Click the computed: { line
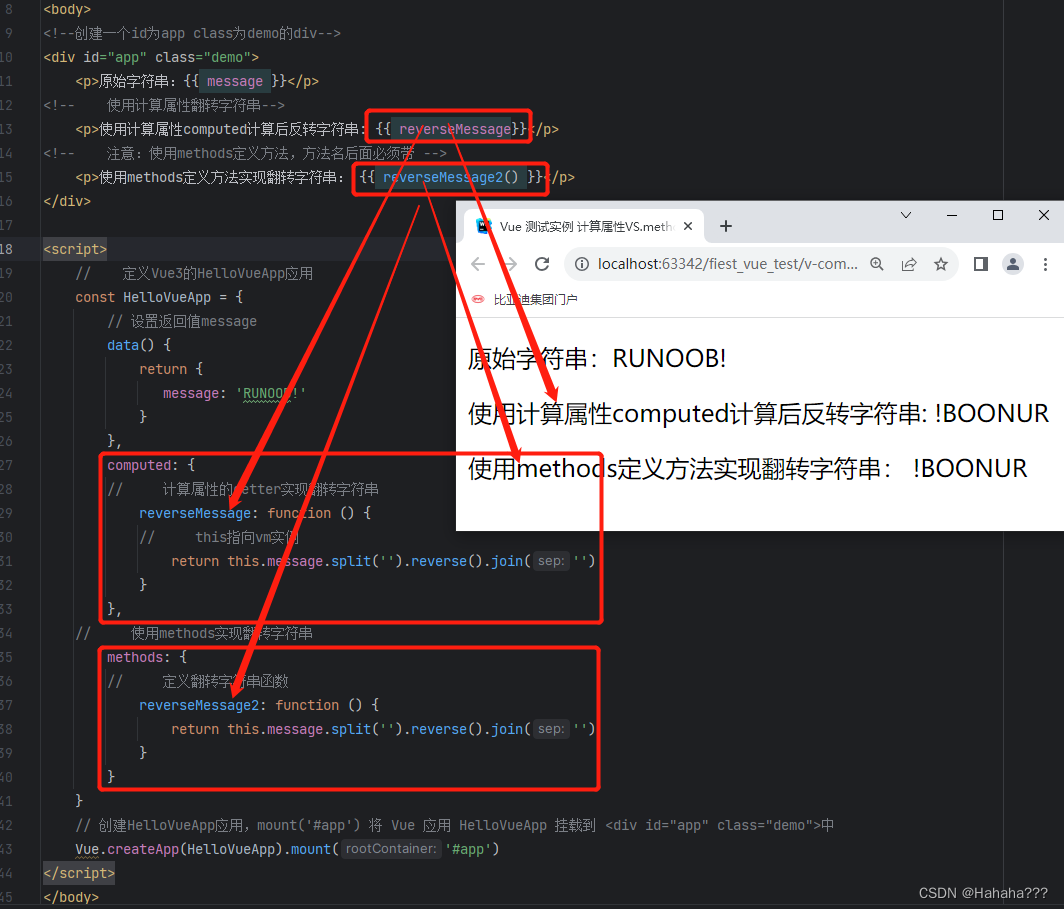 pyautogui.click(x=151, y=465)
